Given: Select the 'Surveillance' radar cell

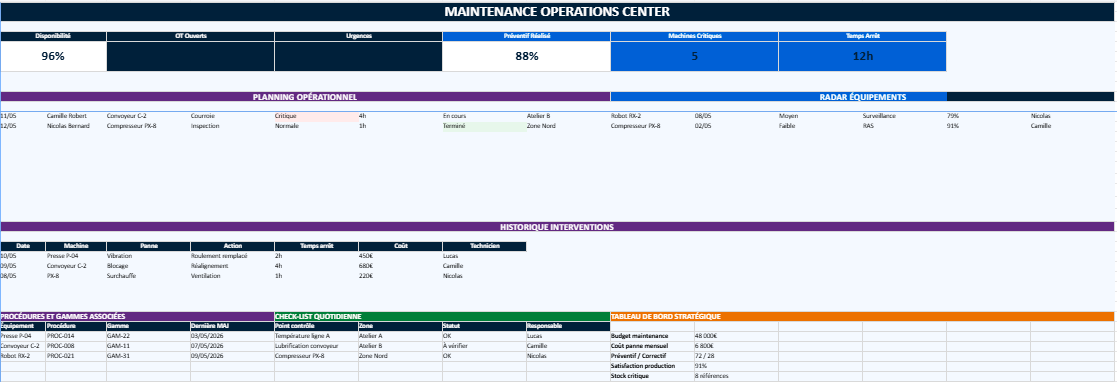Looking at the screenshot, I should pyautogui.click(x=904, y=115).
